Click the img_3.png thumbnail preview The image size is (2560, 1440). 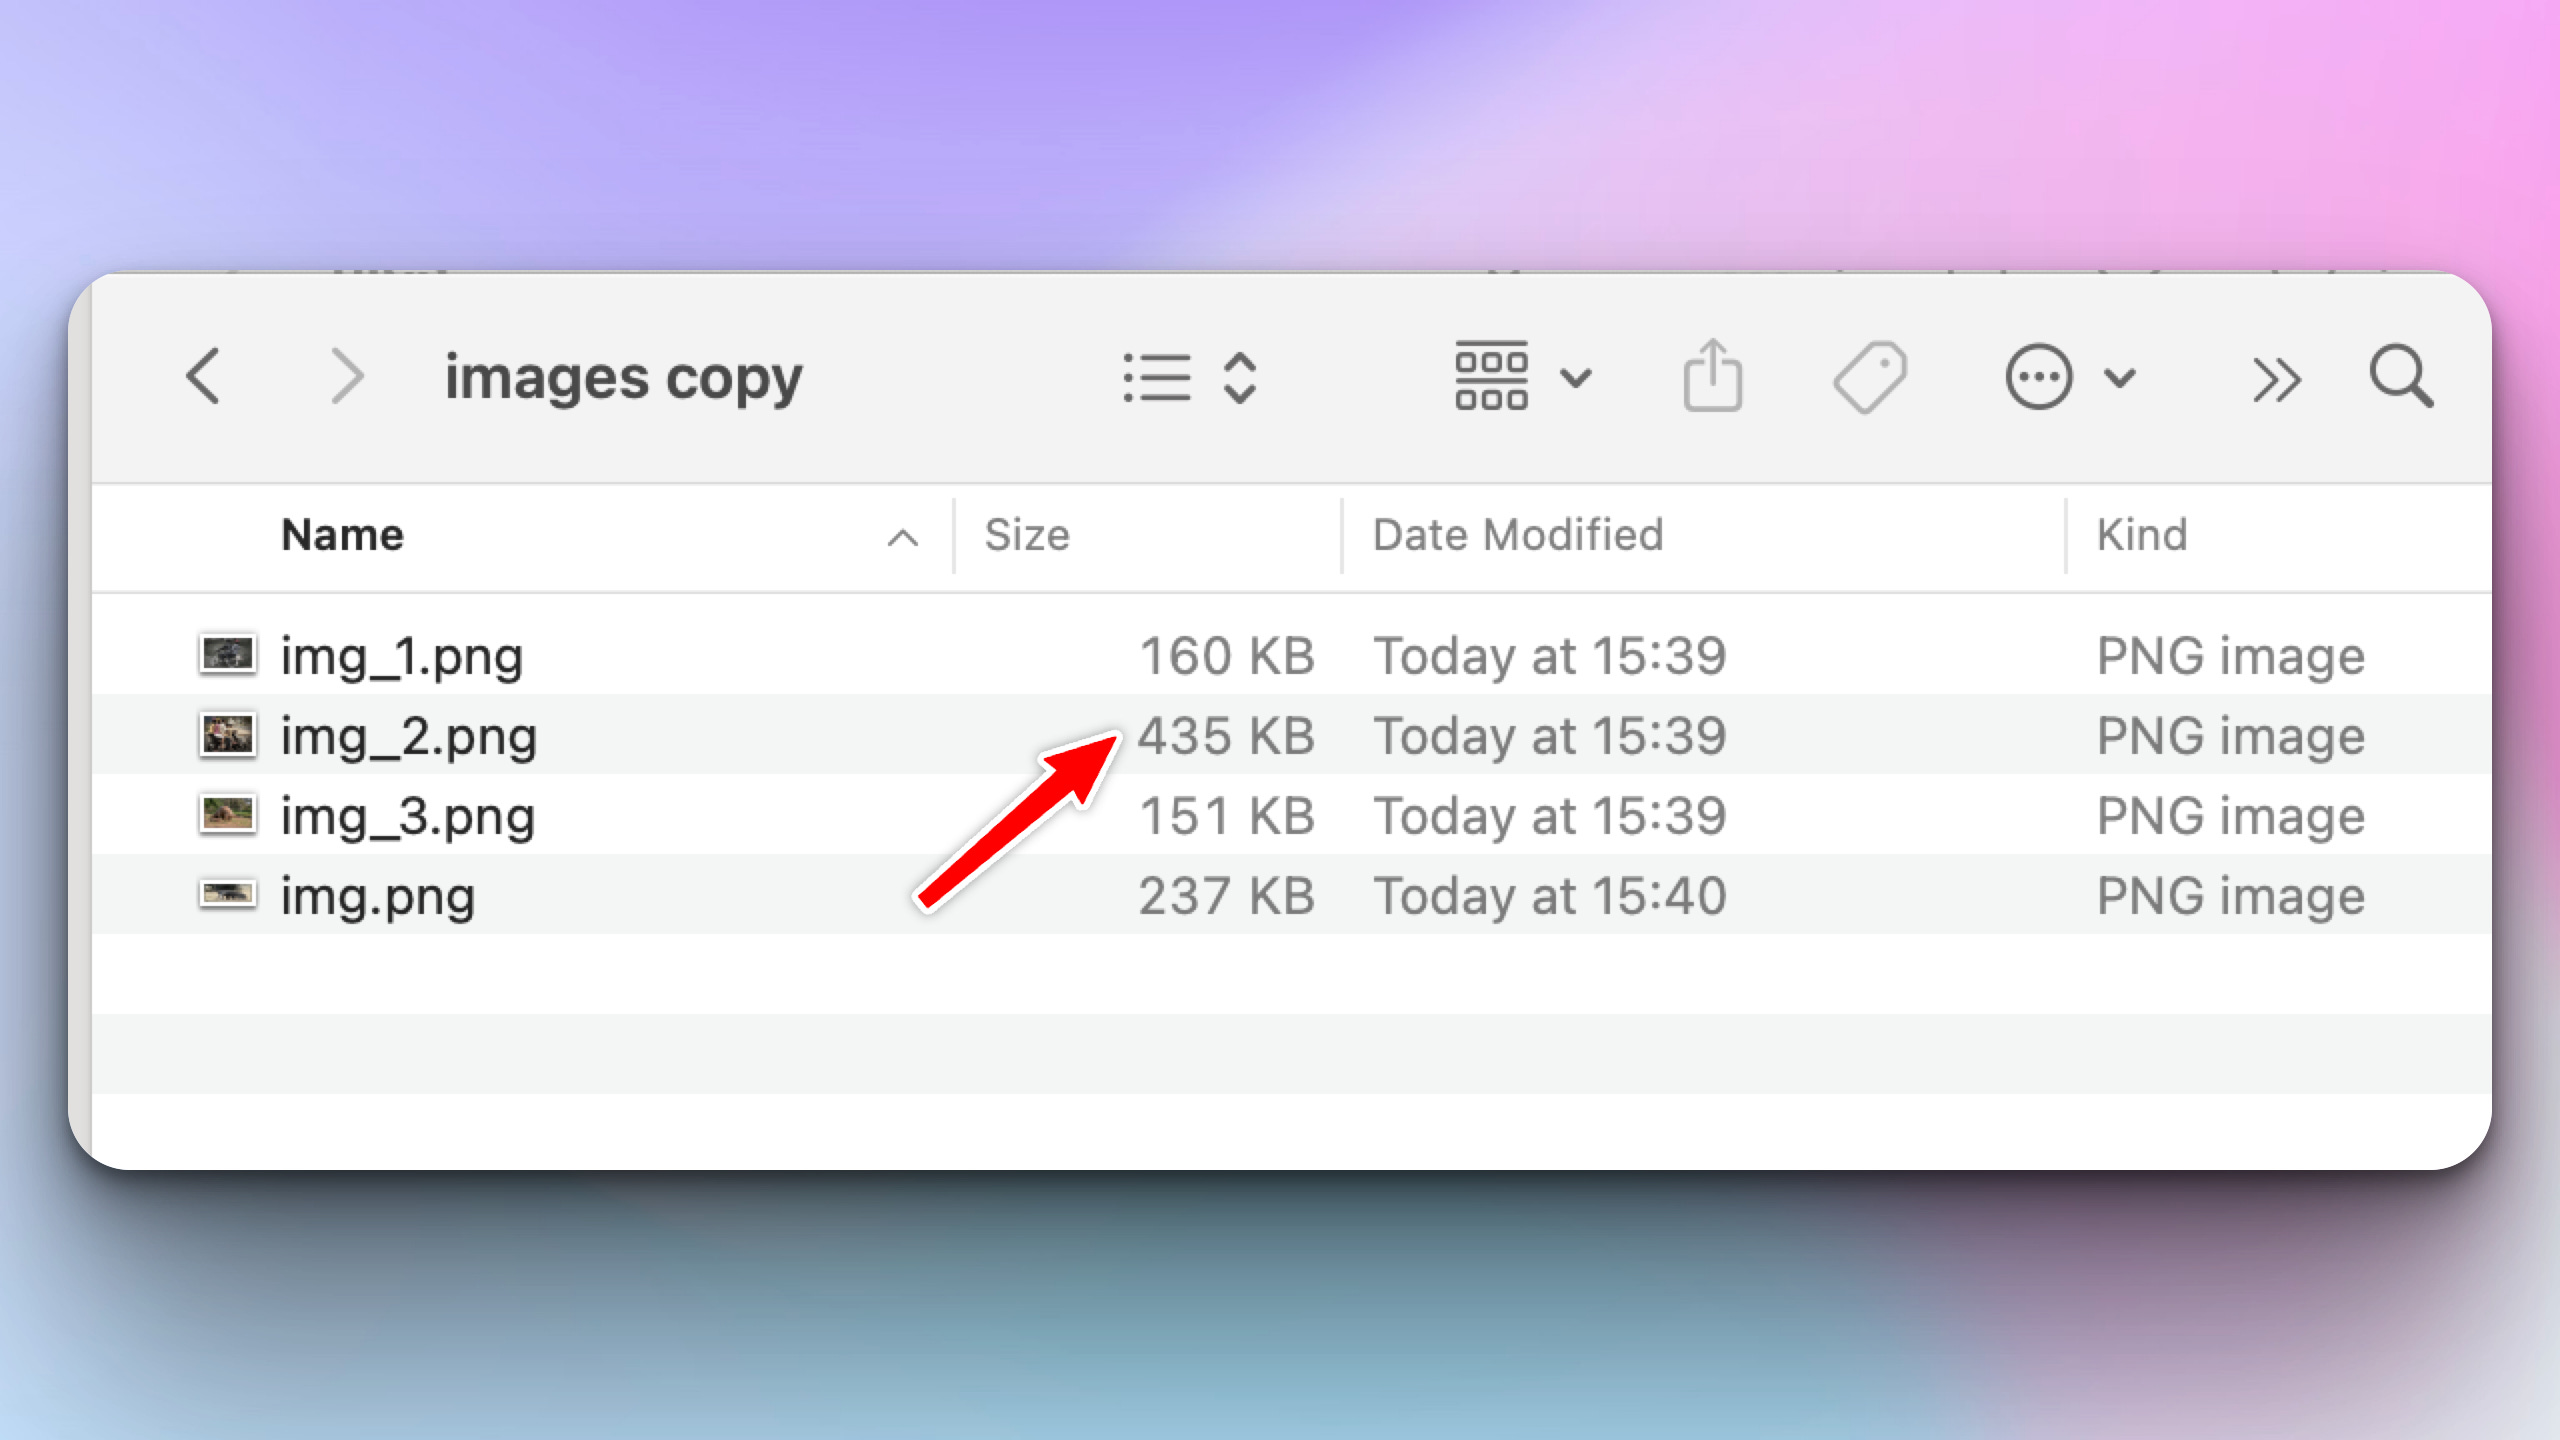click(228, 814)
